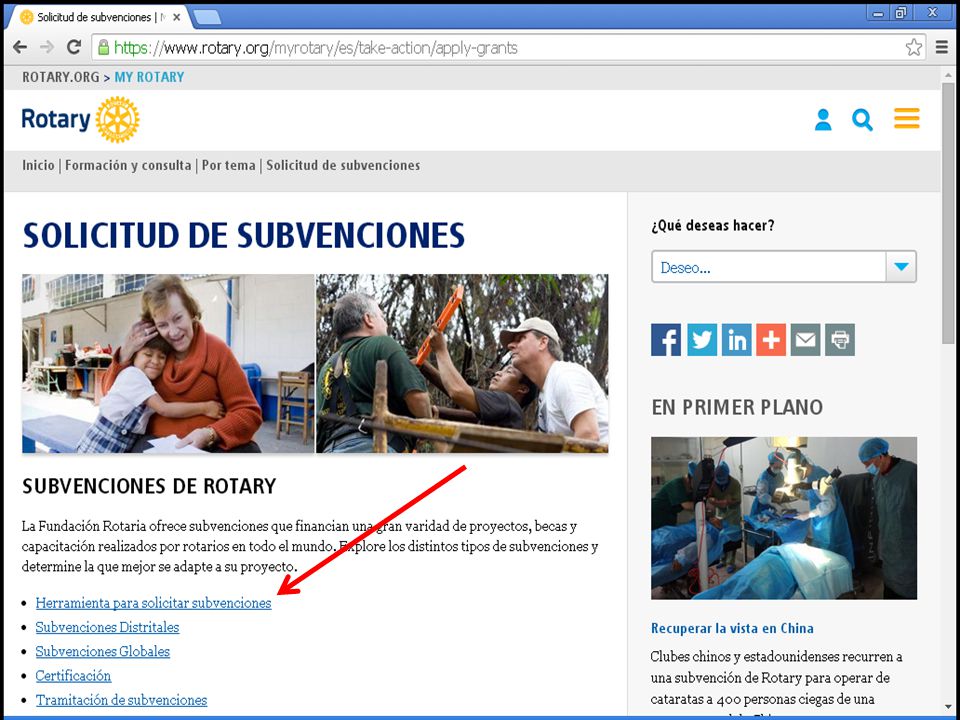Click the eye surgery room photo

pyautogui.click(x=784, y=518)
